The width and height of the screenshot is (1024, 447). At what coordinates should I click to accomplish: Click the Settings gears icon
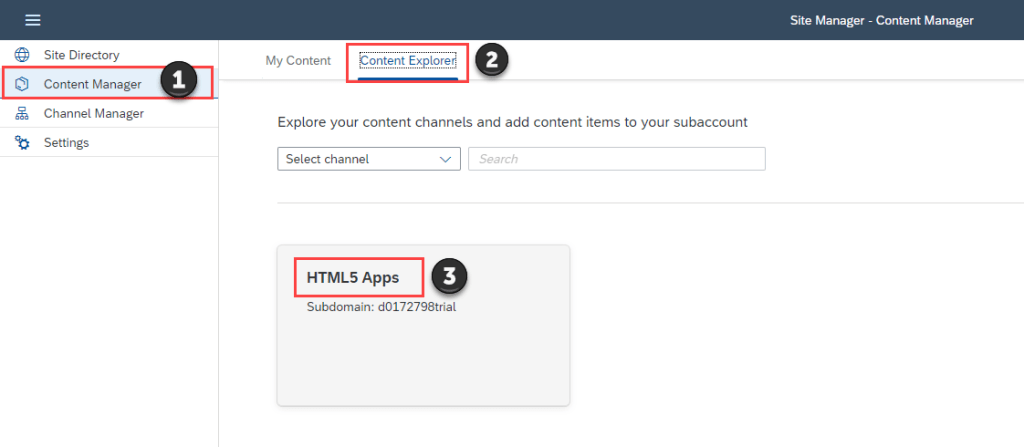22,143
